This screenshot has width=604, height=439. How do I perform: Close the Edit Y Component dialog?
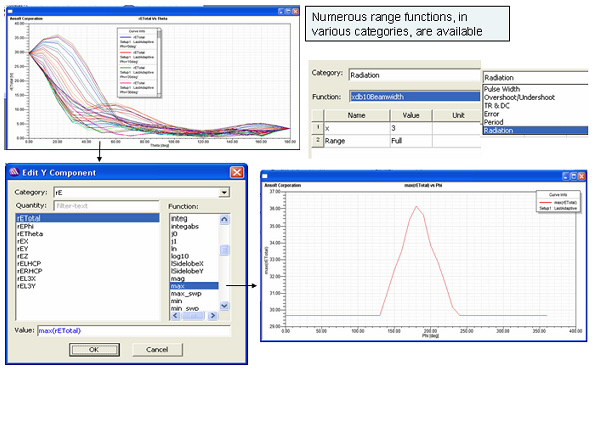[237, 173]
